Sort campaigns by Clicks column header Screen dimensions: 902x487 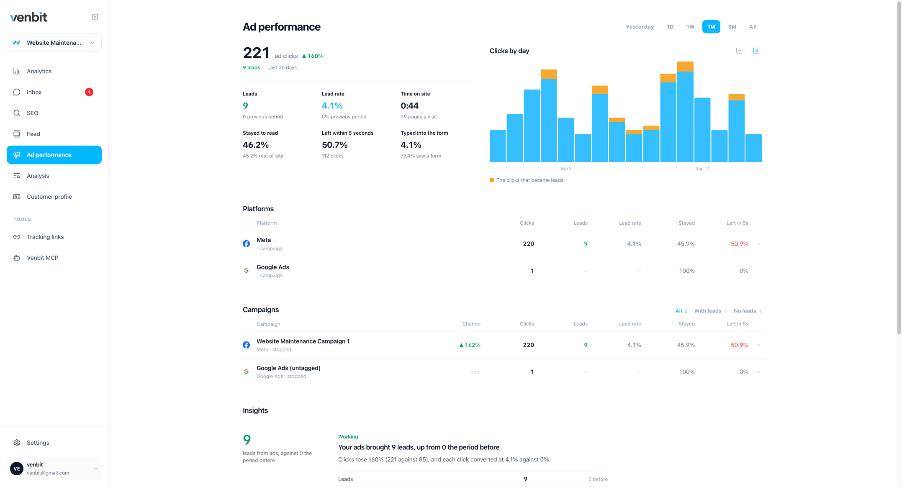(527, 324)
